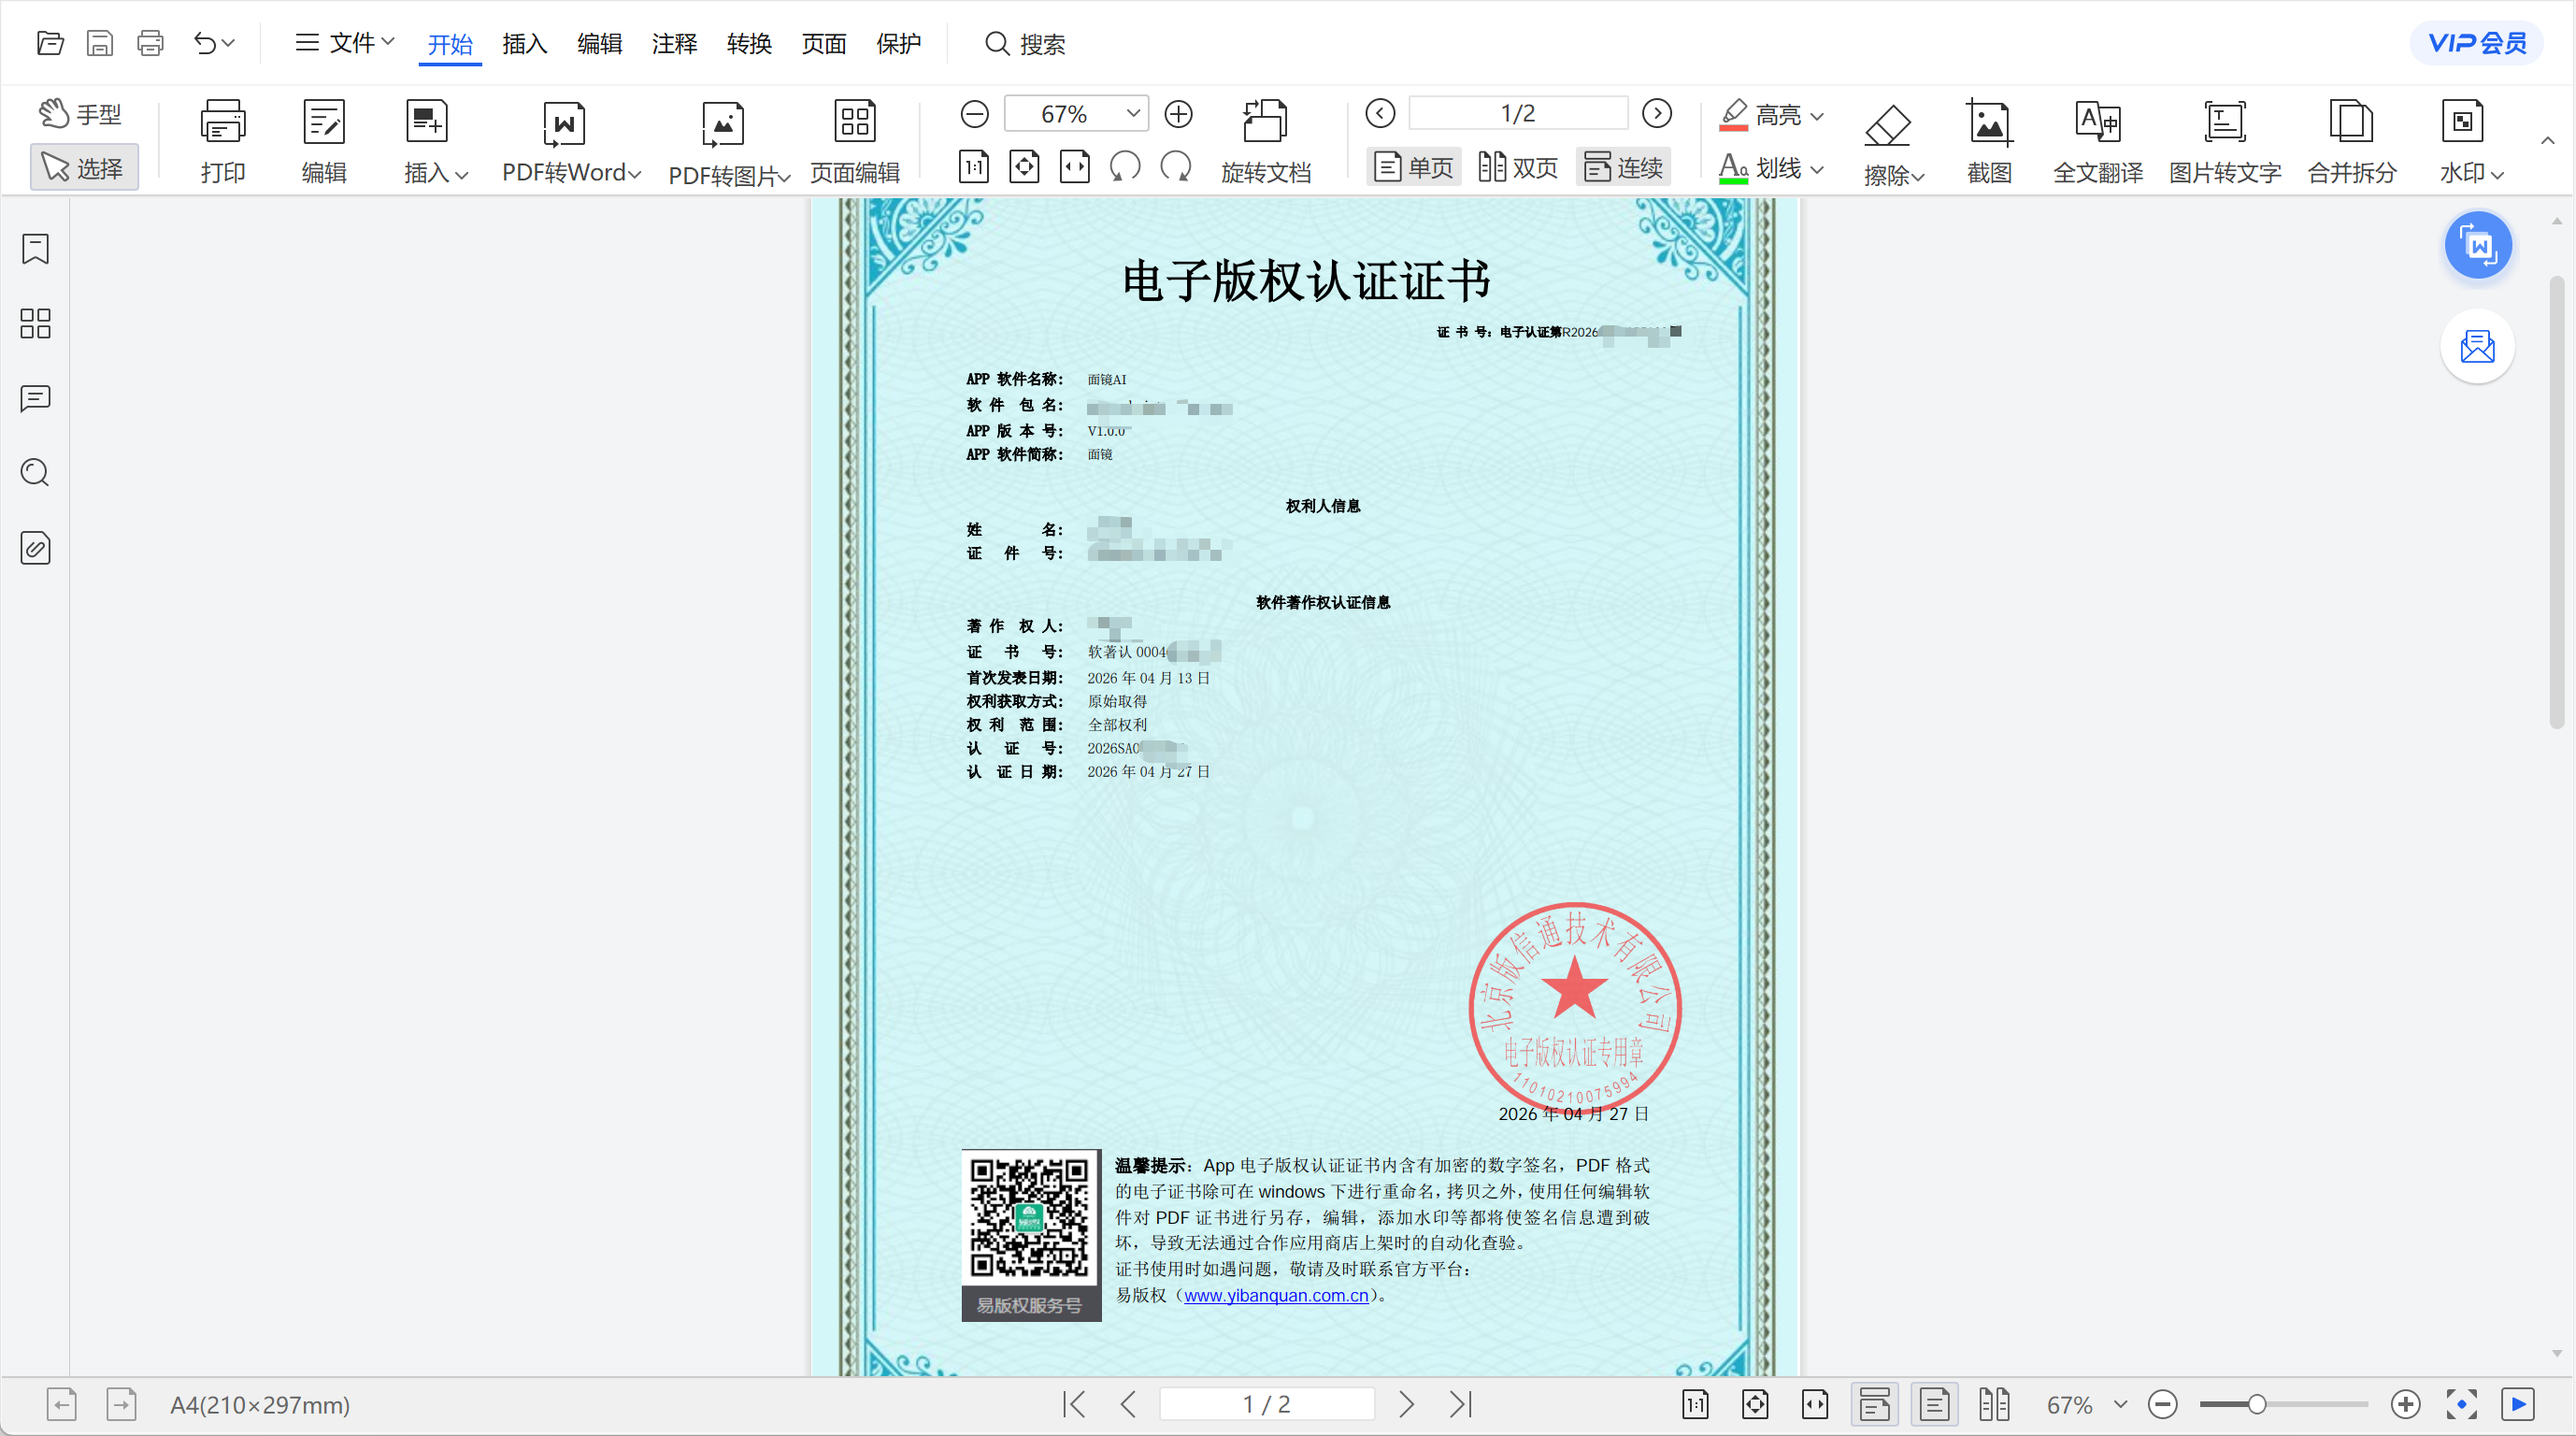Open the page thumbnails sidebar panel

[x=36, y=323]
